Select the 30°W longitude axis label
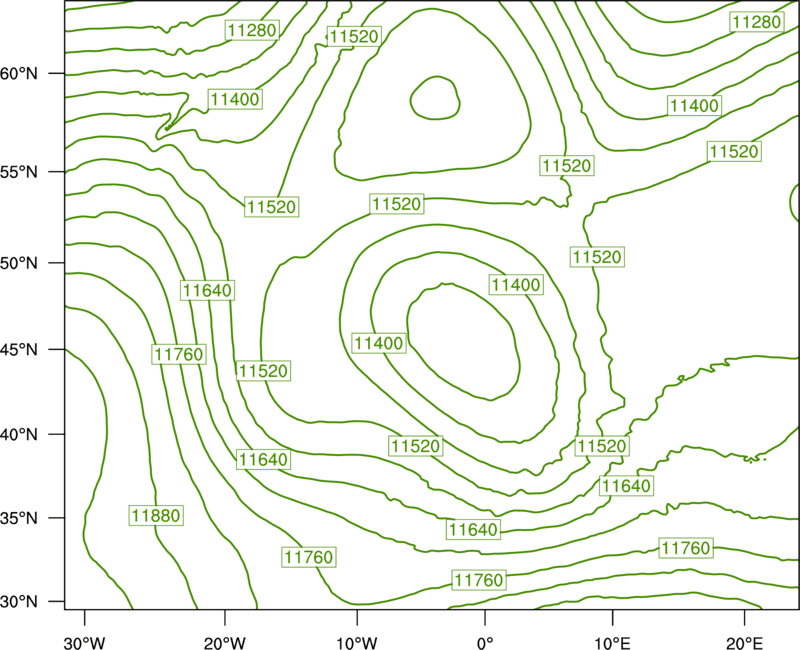This screenshot has width=800, height=650. [85, 643]
